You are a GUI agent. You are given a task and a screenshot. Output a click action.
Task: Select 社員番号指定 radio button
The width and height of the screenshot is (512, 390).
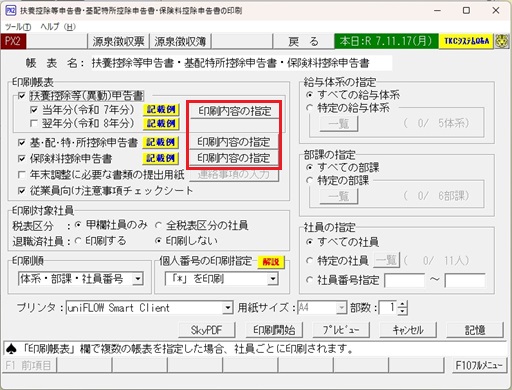point(309,280)
